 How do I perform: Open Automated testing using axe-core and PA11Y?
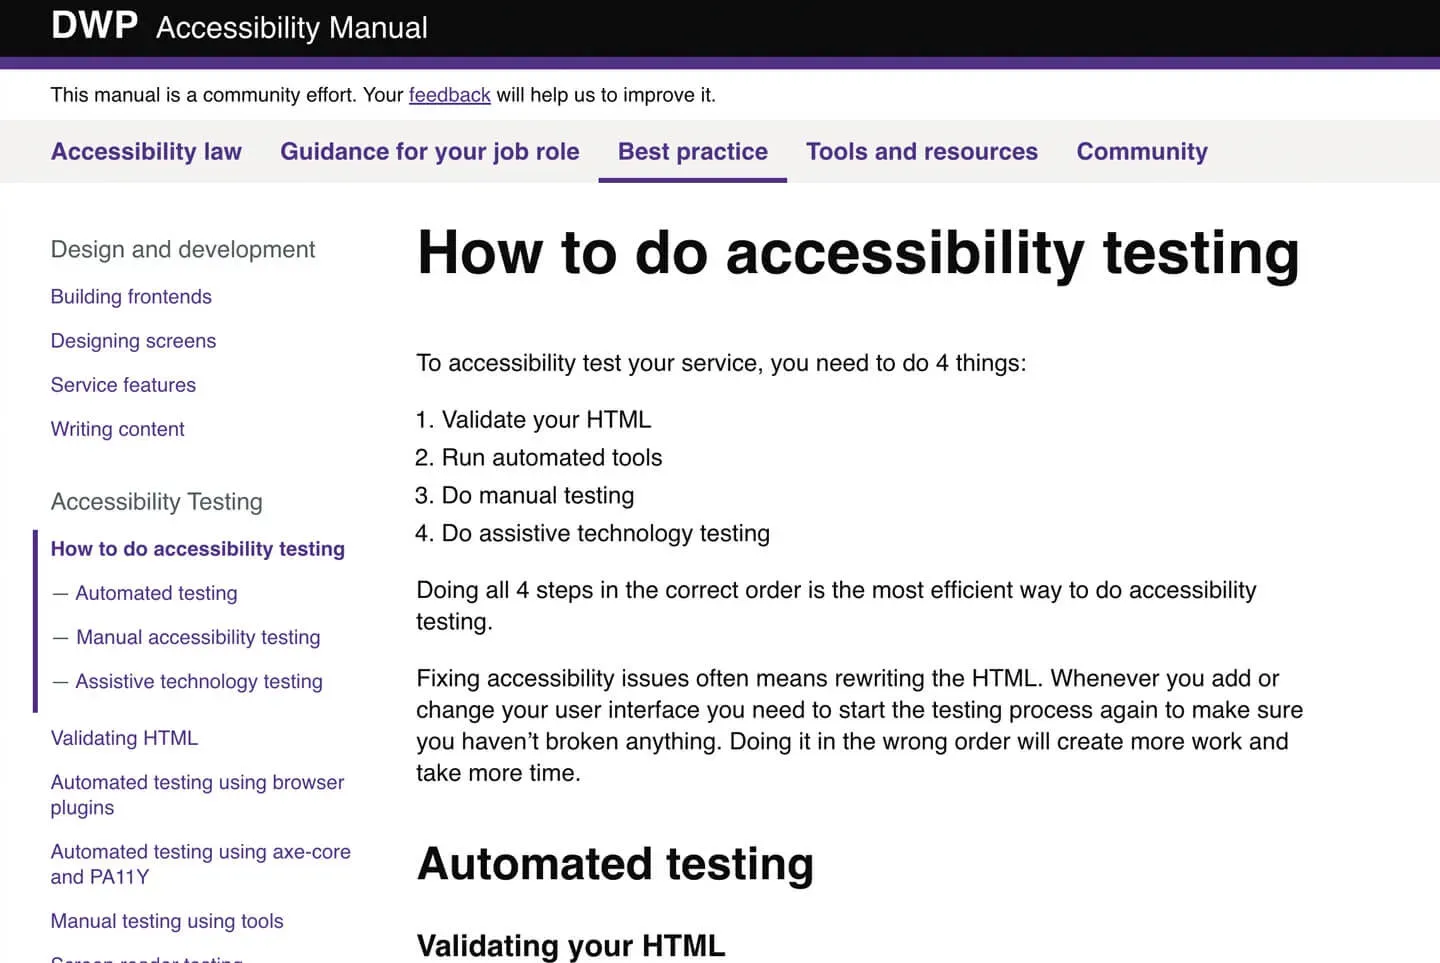point(200,864)
